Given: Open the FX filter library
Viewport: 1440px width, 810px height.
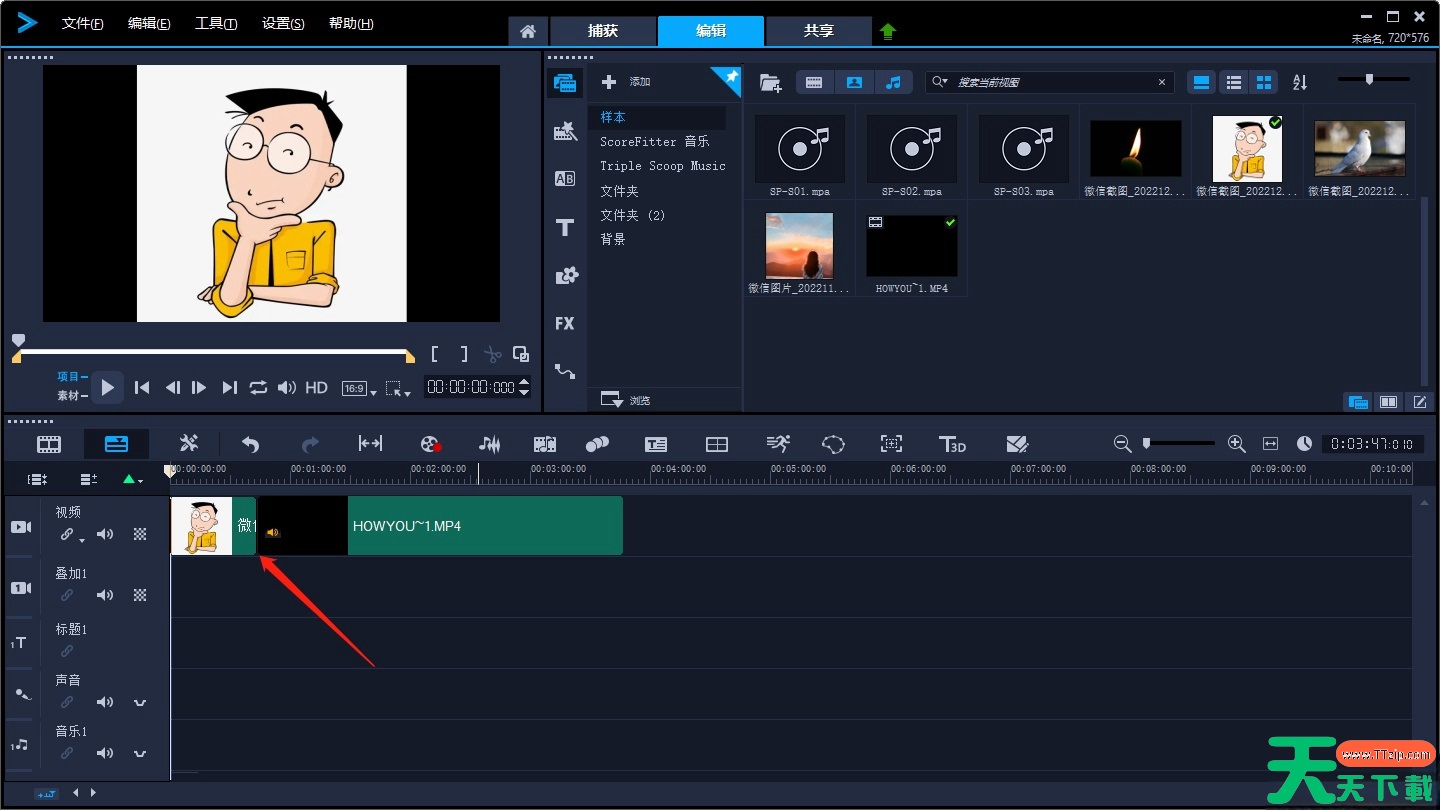Looking at the screenshot, I should (565, 324).
